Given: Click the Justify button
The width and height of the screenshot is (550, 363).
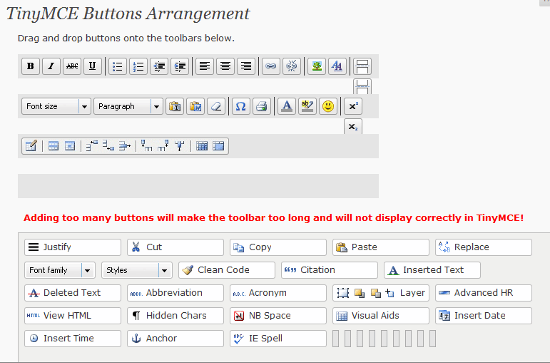Looking at the screenshot, I should 73,247.
